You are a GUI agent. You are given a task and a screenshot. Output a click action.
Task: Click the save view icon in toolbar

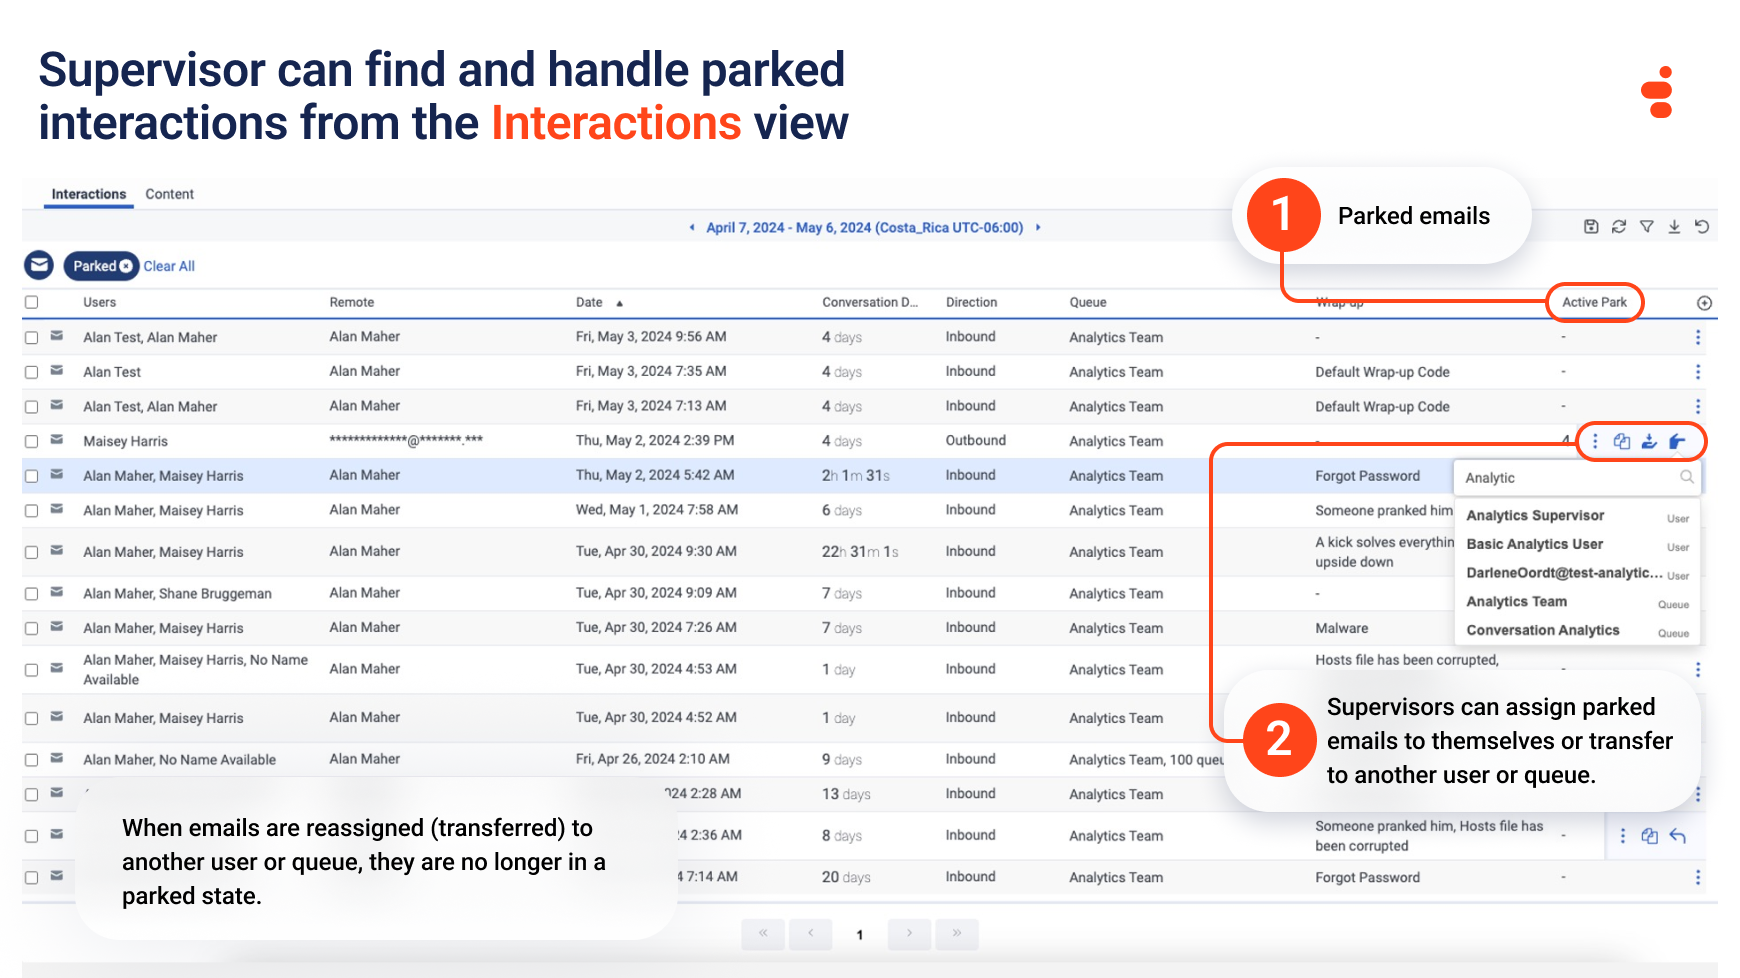(1591, 227)
